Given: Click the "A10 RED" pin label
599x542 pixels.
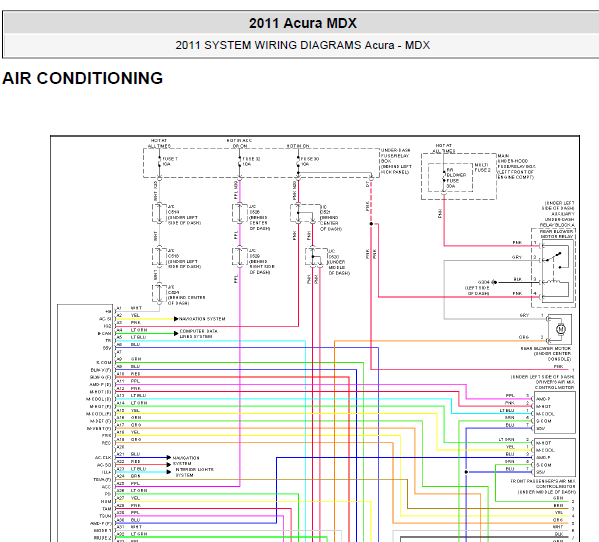Looking at the screenshot, I should click(128, 374).
